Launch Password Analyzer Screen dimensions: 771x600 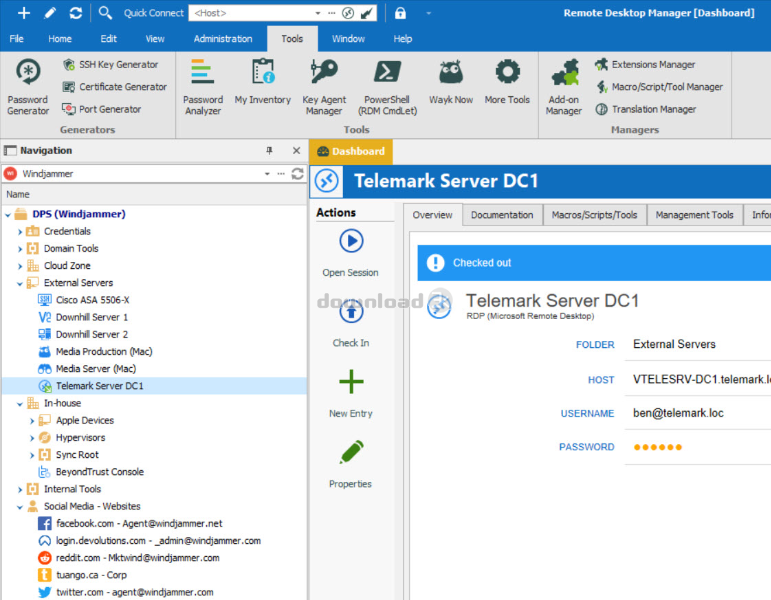(203, 87)
